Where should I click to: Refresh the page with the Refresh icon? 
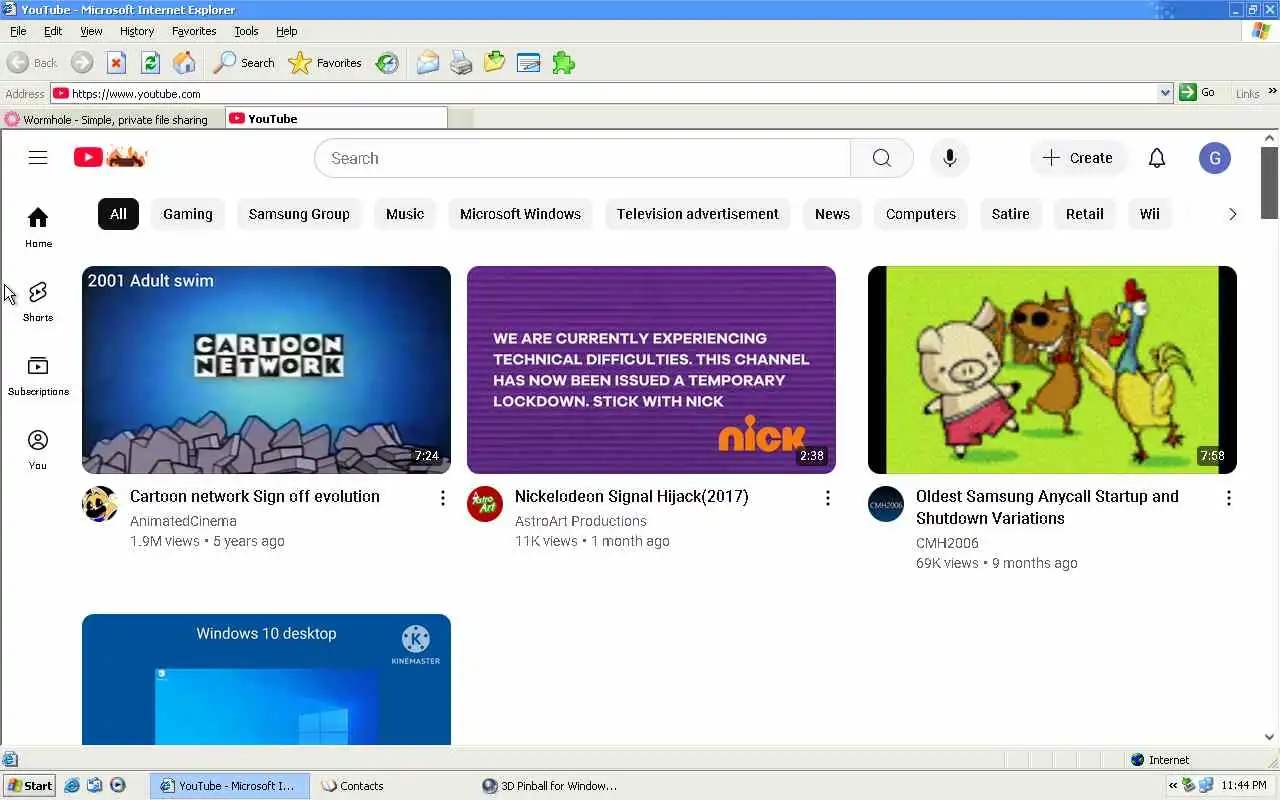(150, 63)
